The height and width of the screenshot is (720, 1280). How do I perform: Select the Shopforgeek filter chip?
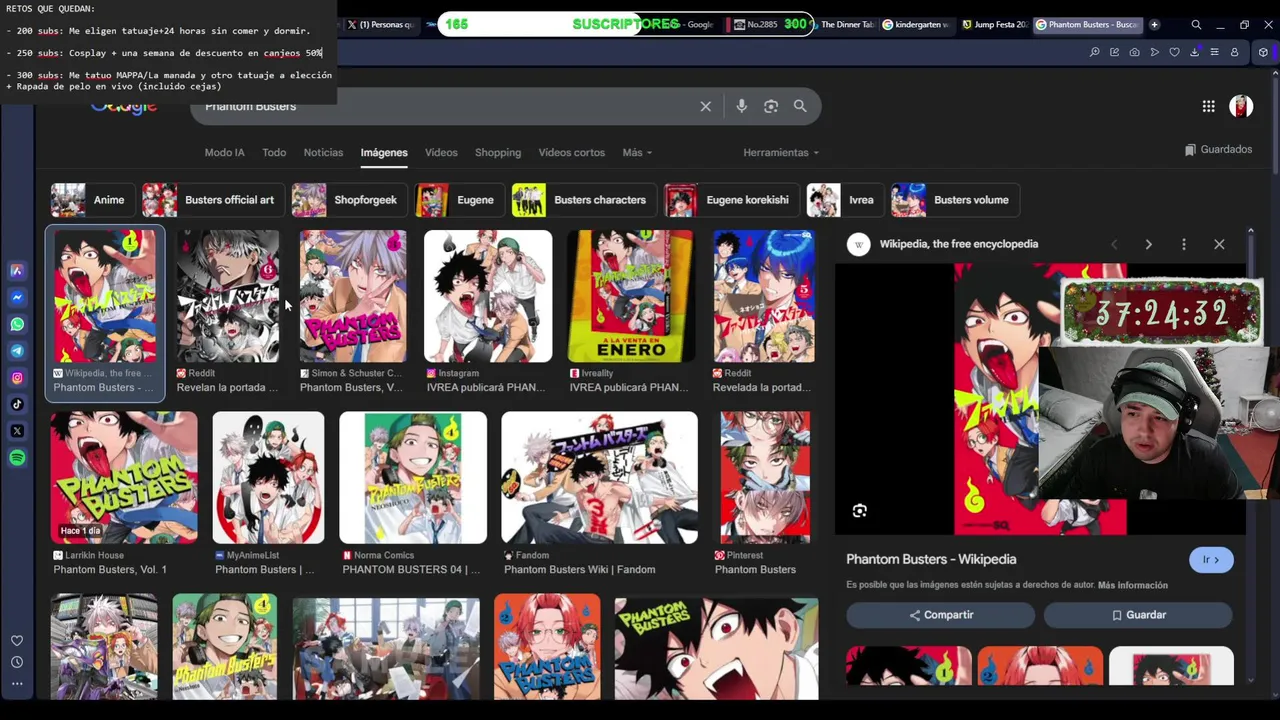(x=348, y=200)
